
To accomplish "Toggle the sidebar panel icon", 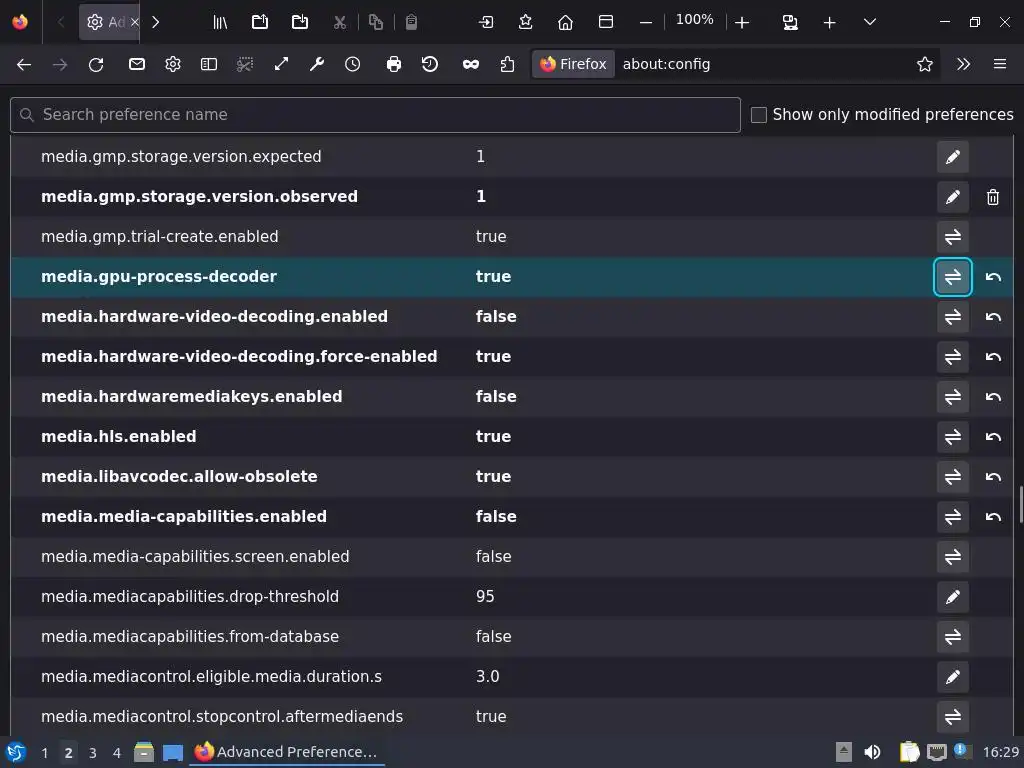I will [208, 64].
